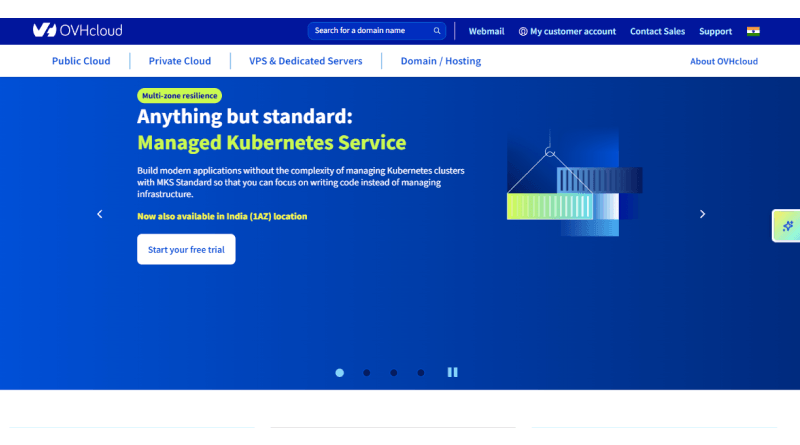Viewport: 800px width, 445px height.
Task: Open About OVHcloud menu
Action: click(x=723, y=61)
